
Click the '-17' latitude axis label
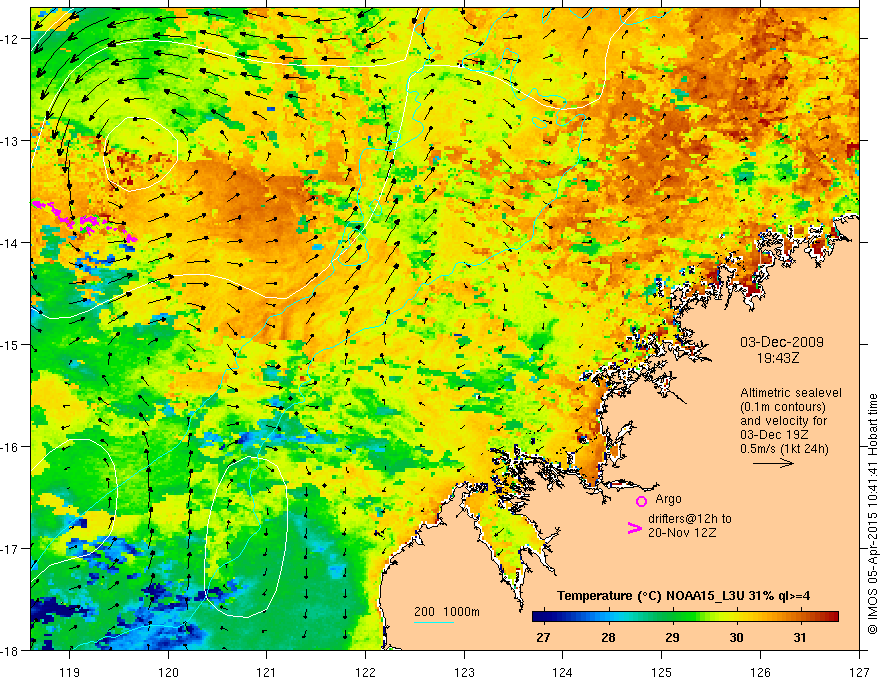[x=10, y=549]
